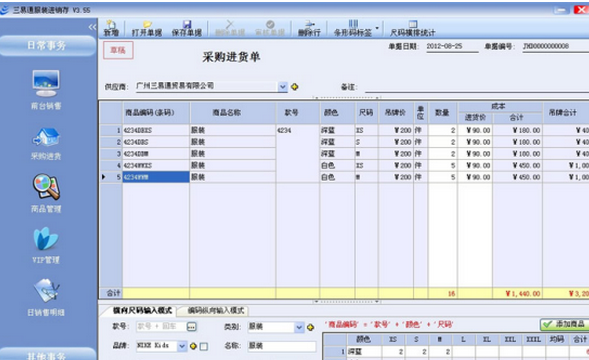
Task: Open 商品管理 product management
Action: (46, 193)
